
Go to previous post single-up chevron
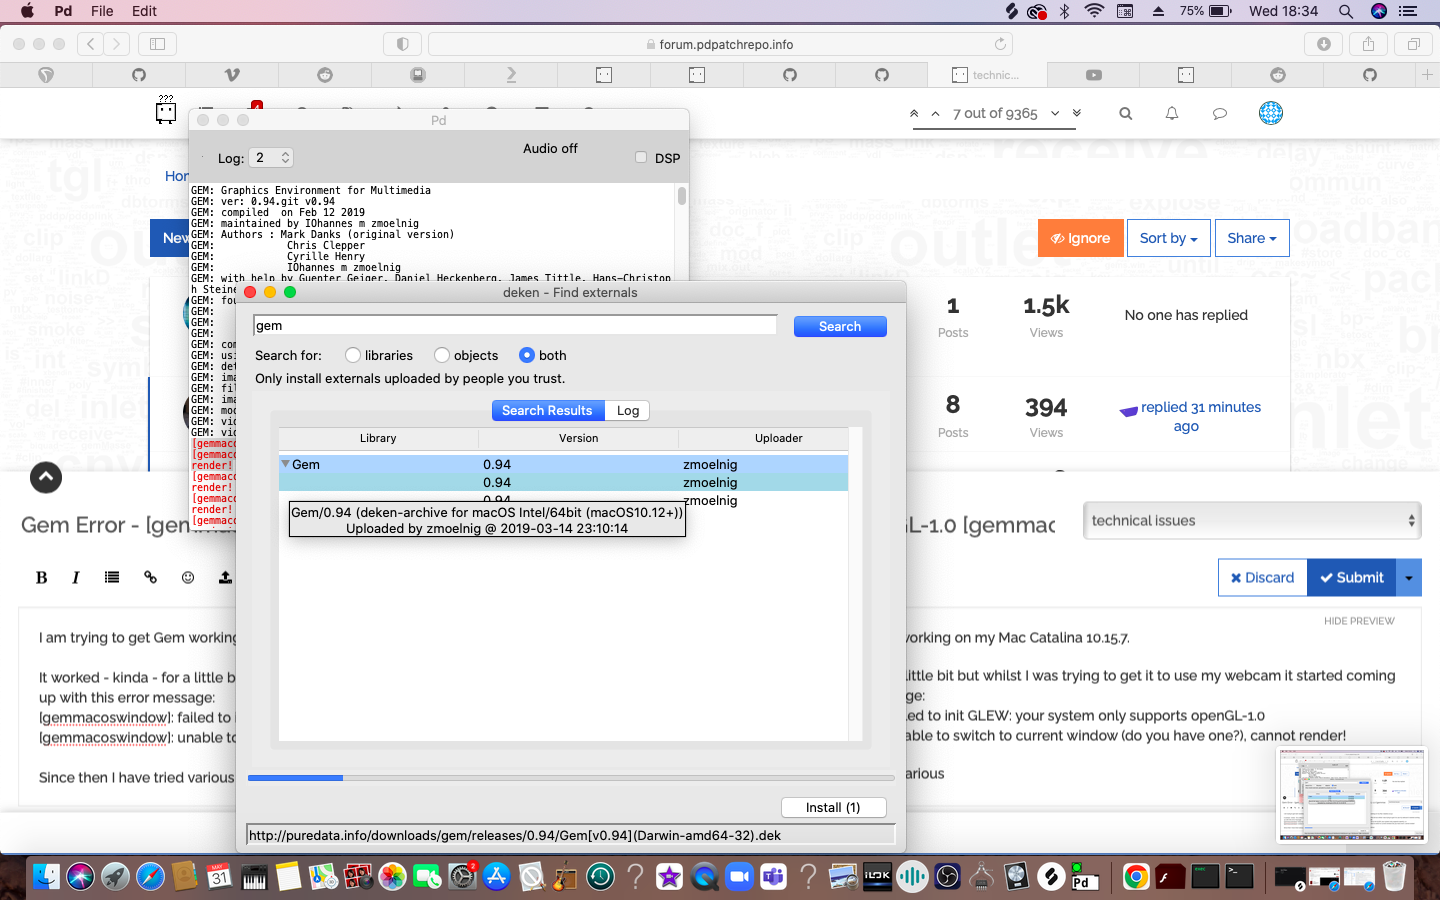[935, 114]
